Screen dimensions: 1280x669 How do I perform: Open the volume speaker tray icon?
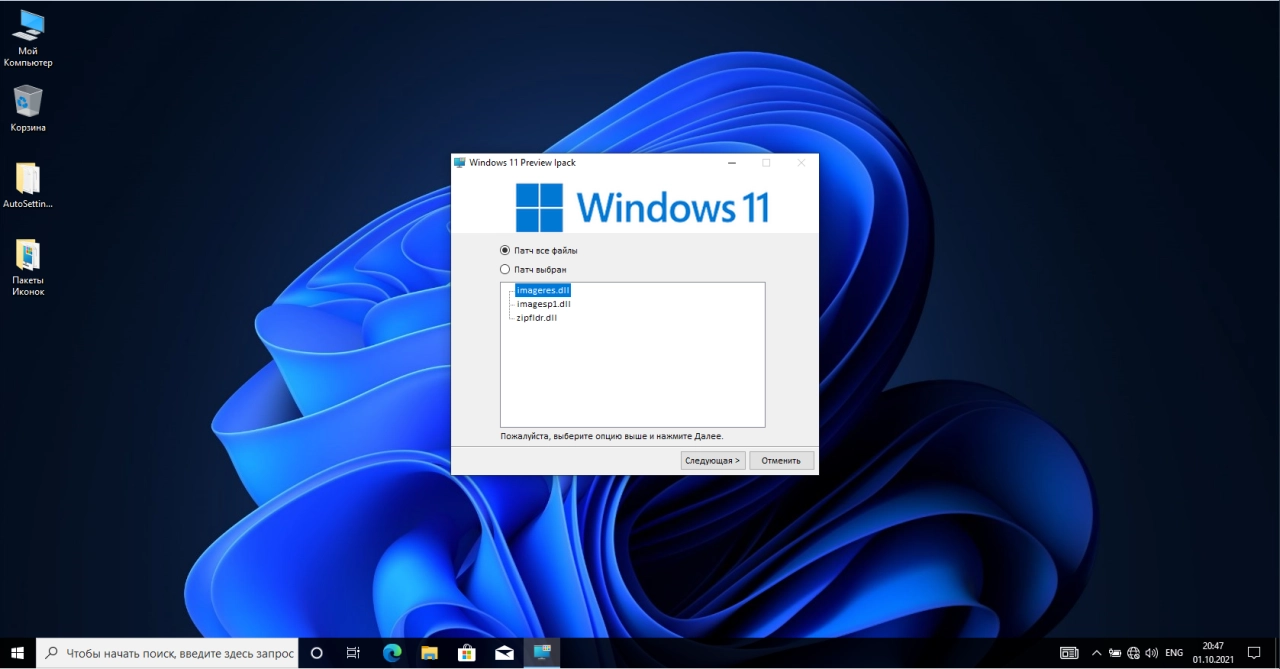pyautogui.click(x=1152, y=653)
